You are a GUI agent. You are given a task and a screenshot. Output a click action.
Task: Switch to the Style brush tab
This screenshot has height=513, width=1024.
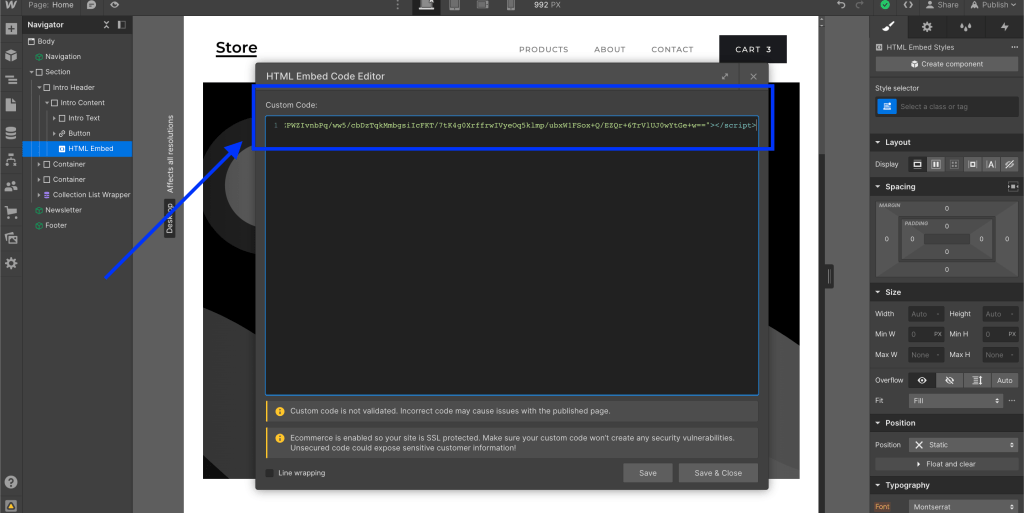click(x=888, y=27)
